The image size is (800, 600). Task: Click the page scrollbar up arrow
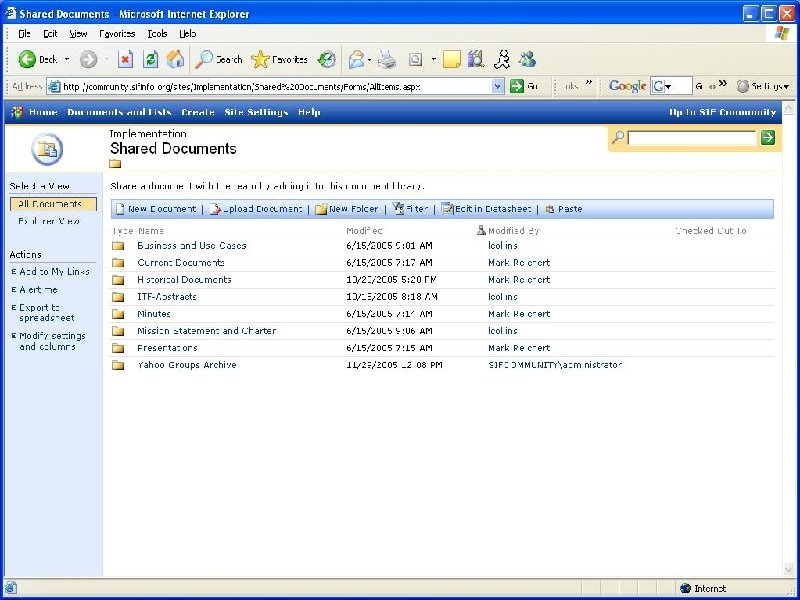pos(788,108)
